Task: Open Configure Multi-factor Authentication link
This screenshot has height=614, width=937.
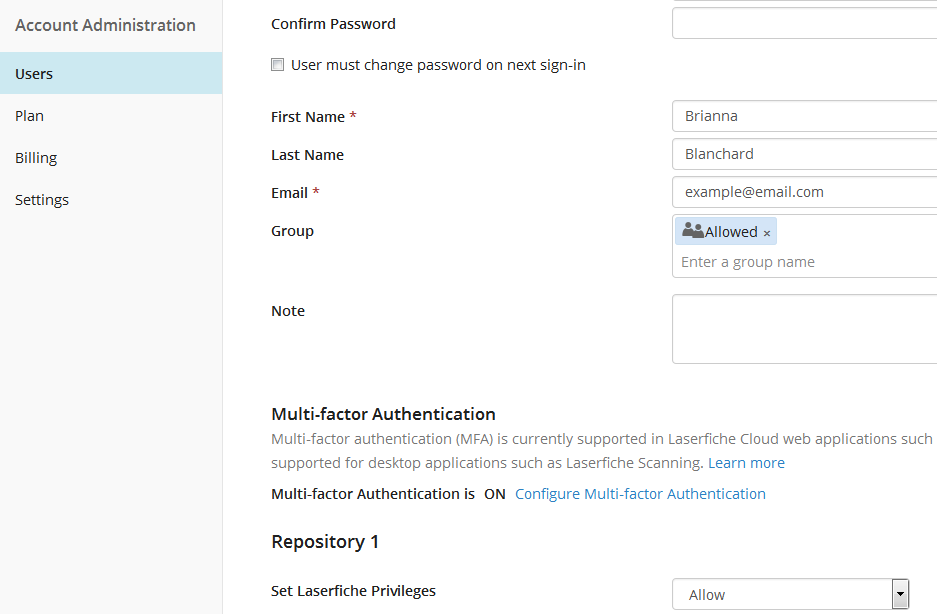Action: [x=640, y=494]
